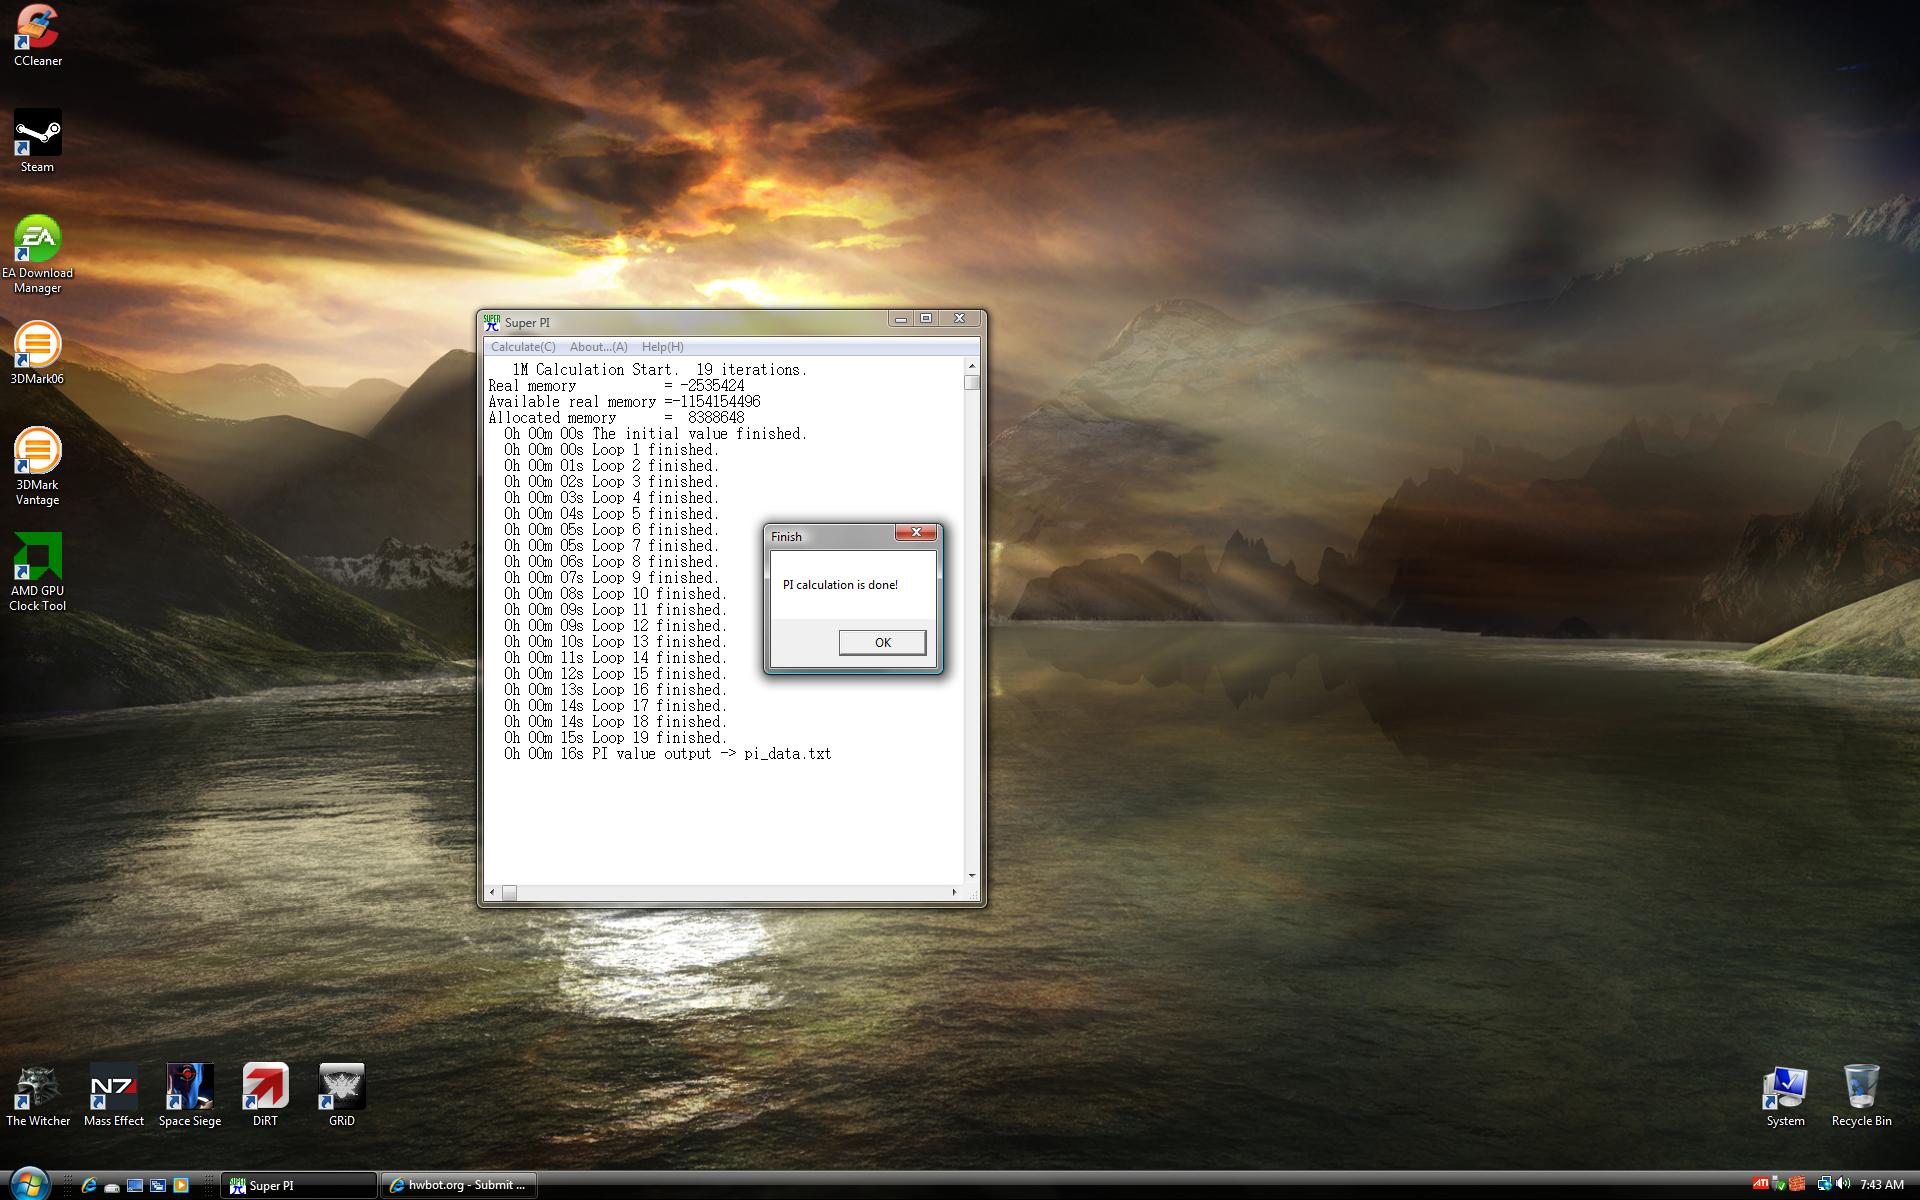The image size is (1920, 1200).
Task: Open the Help(H) menu
Action: click(663, 347)
